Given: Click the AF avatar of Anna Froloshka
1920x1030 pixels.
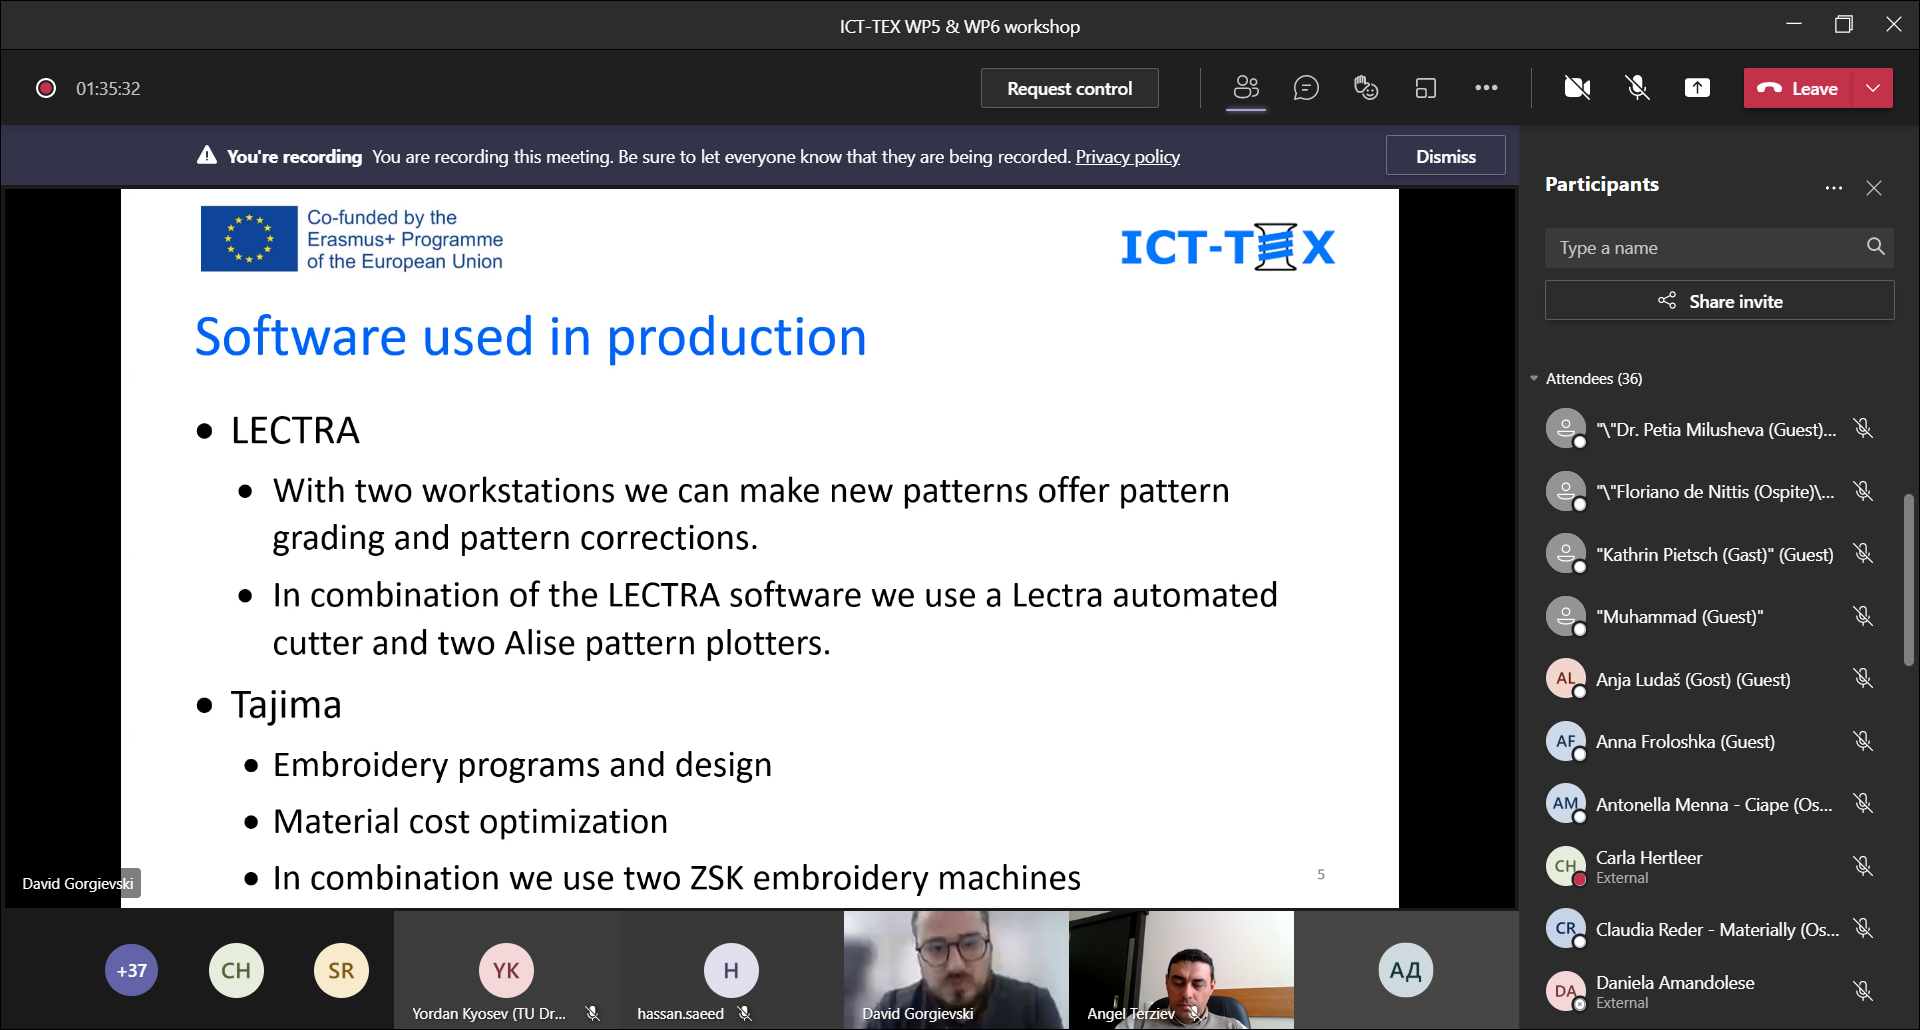Looking at the screenshot, I should (1566, 741).
